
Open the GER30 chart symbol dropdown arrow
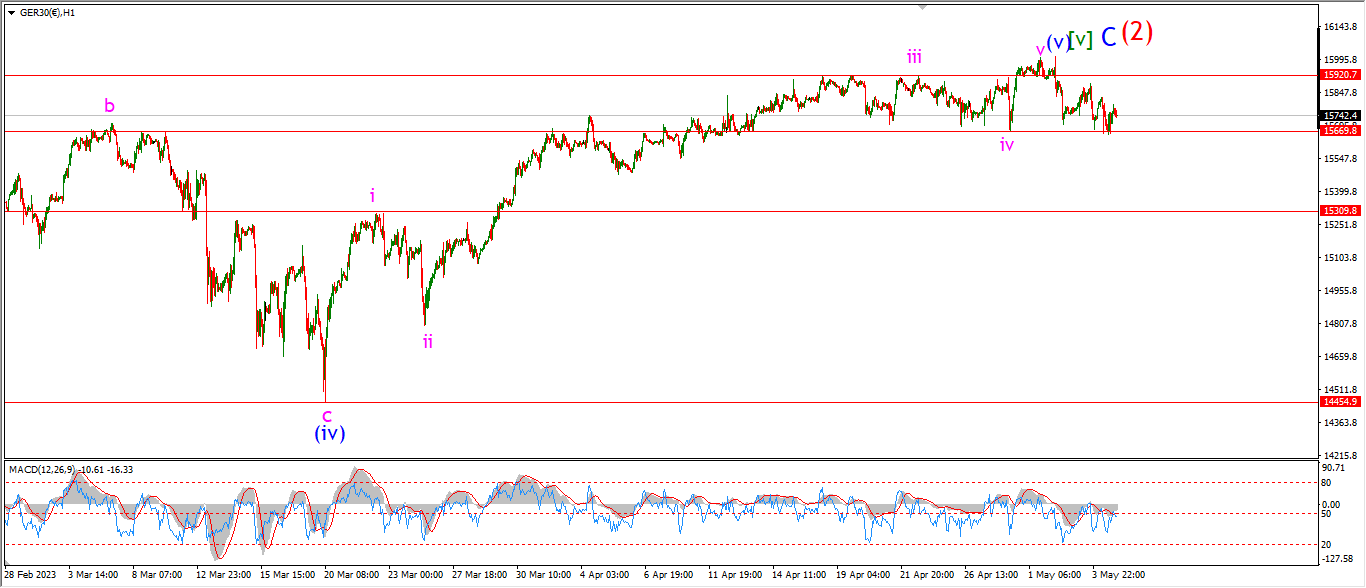pyautogui.click(x=11, y=12)
